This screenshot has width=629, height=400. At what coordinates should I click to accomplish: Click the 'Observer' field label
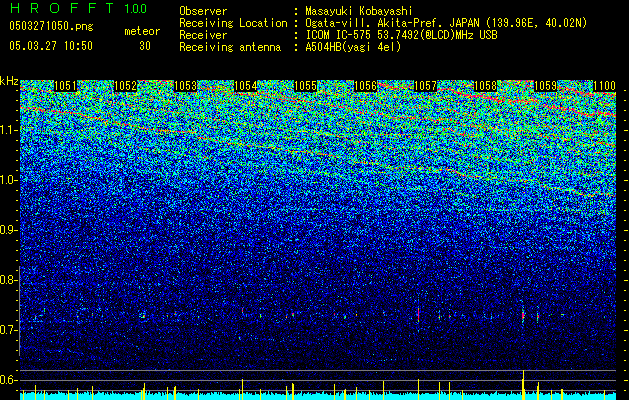pyautogui.click(x=203, y=11)
